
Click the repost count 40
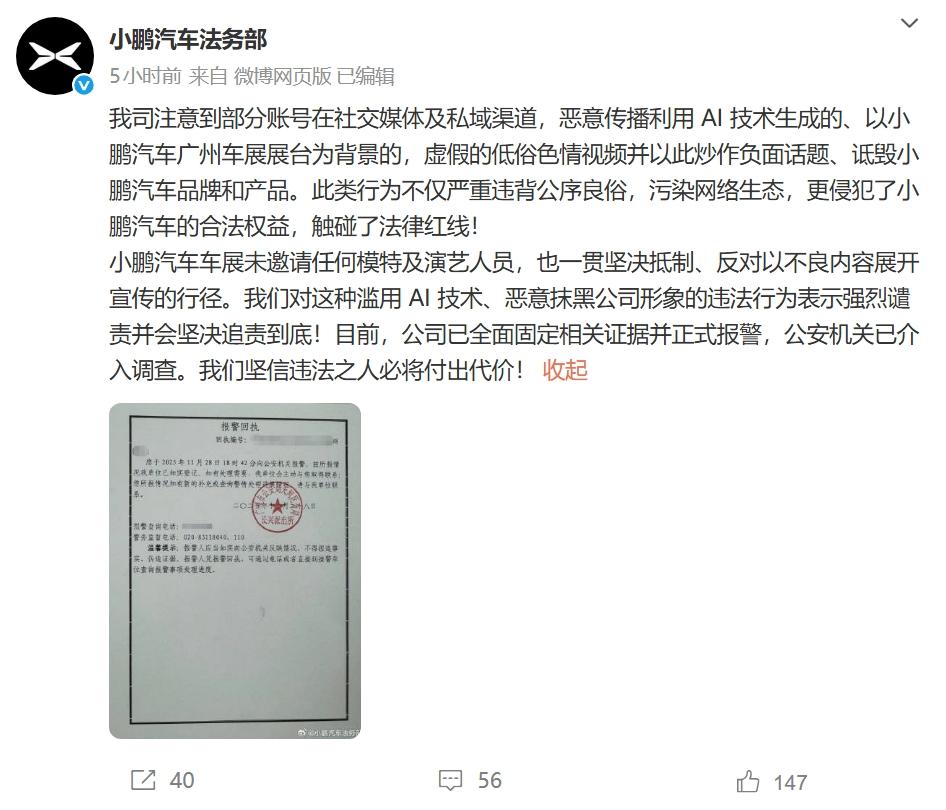coord(182,780)
